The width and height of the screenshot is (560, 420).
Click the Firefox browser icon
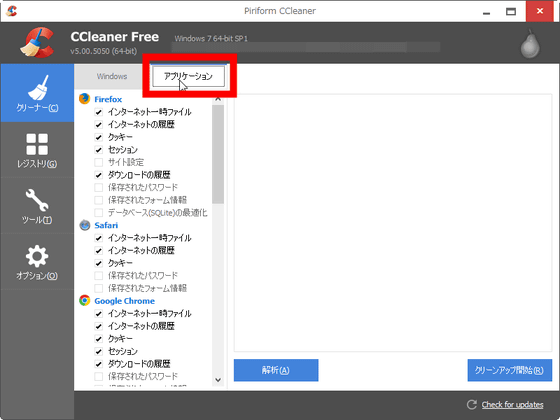point(85,99)
